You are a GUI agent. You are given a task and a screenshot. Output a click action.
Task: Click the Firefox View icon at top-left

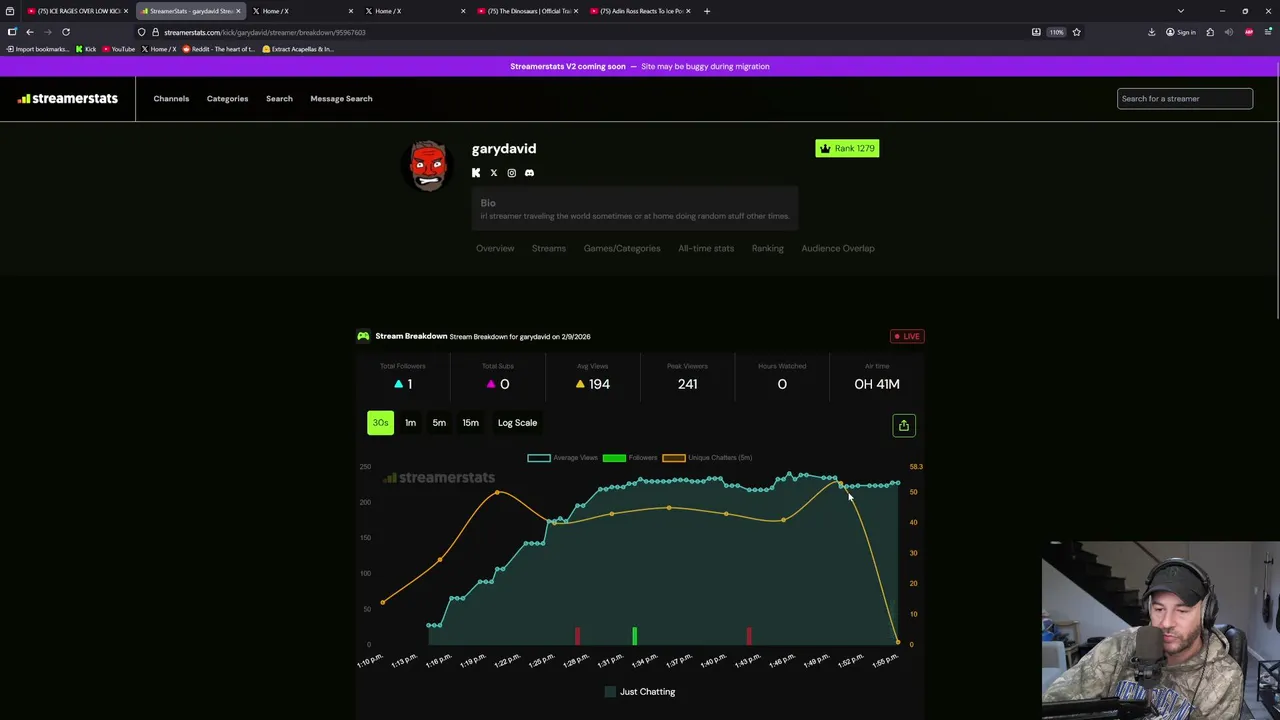point(10,11)
